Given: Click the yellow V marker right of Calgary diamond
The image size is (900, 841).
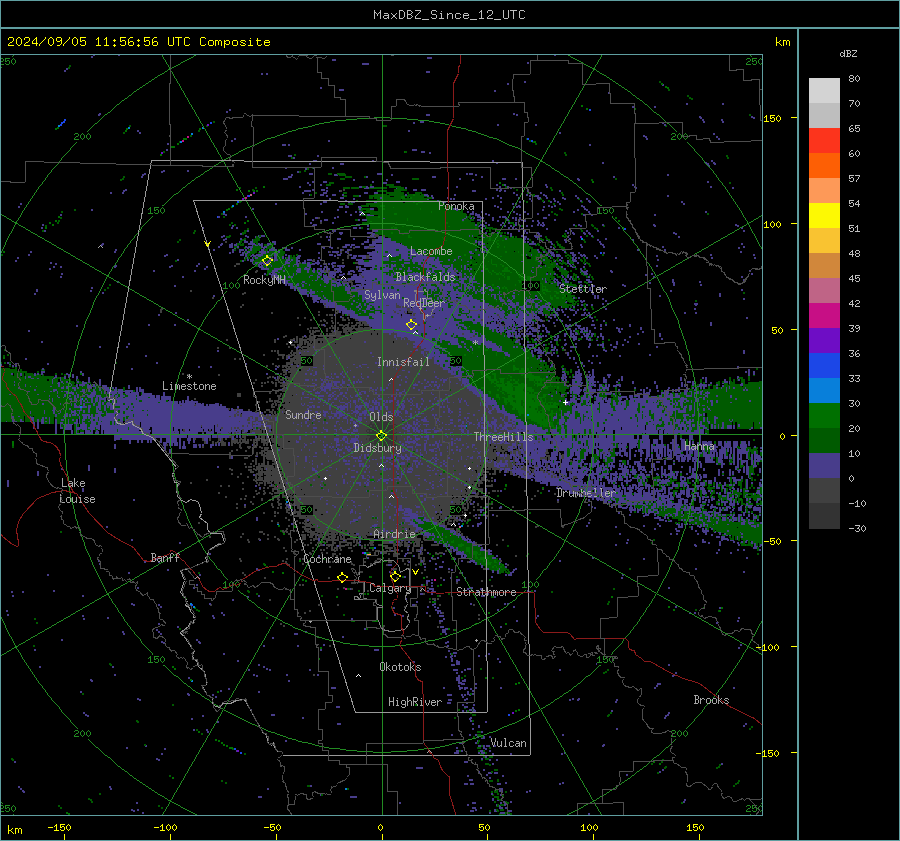Looking at the screenshot, I should (415, 572).
